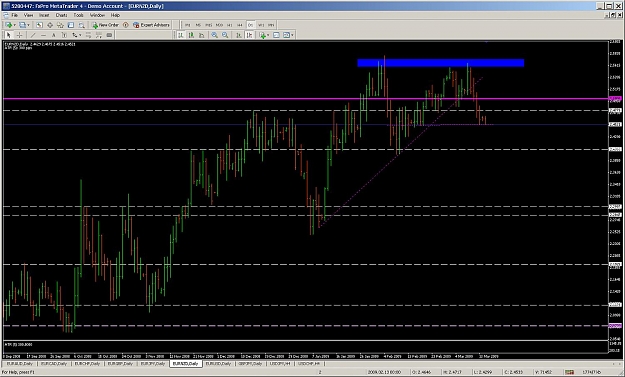
Task: Click the connection status bars indicator
Action: pyautogui.click(x=569, y=372)
